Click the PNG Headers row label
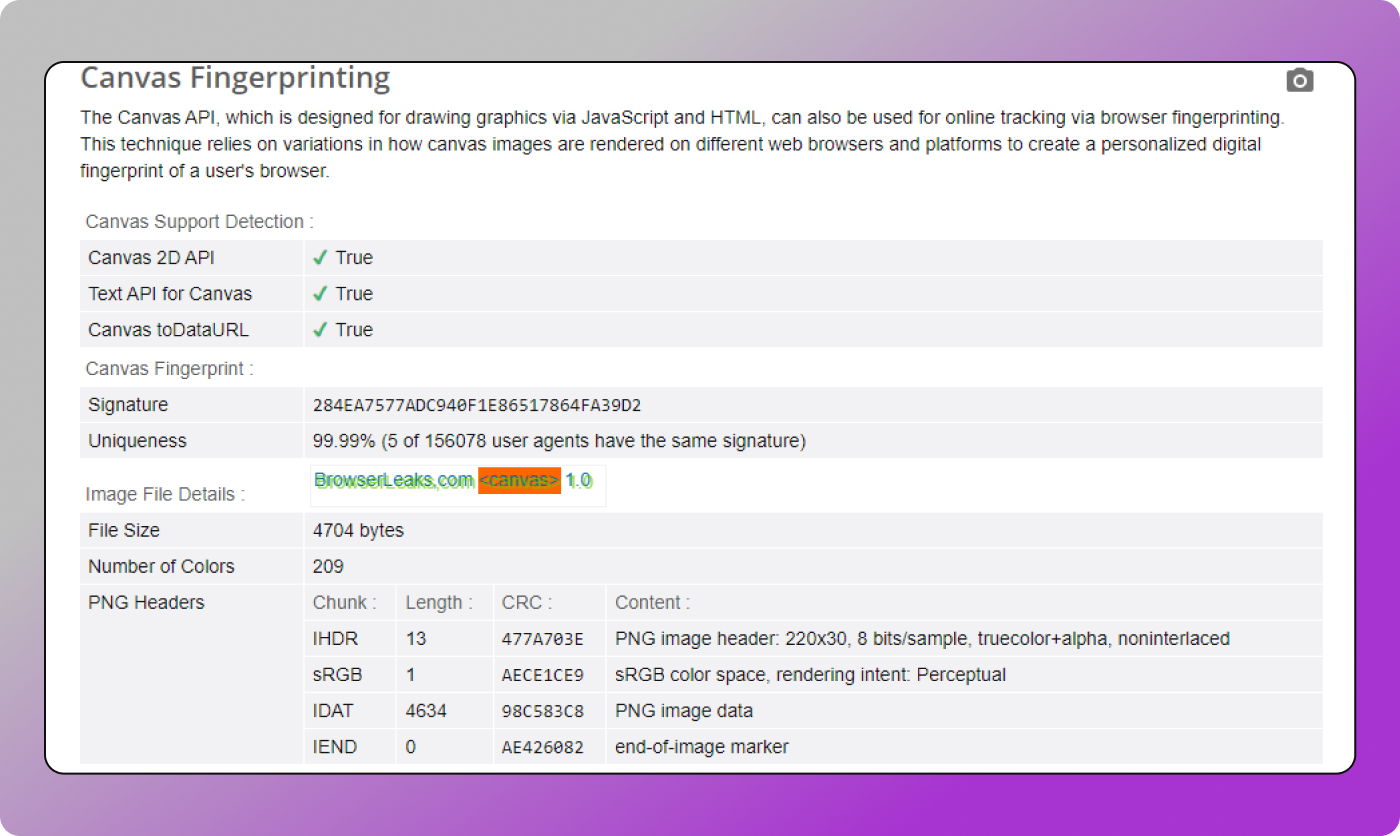Screen dimensions: 1400x836 pyautogui.click(x=146, y=603)
